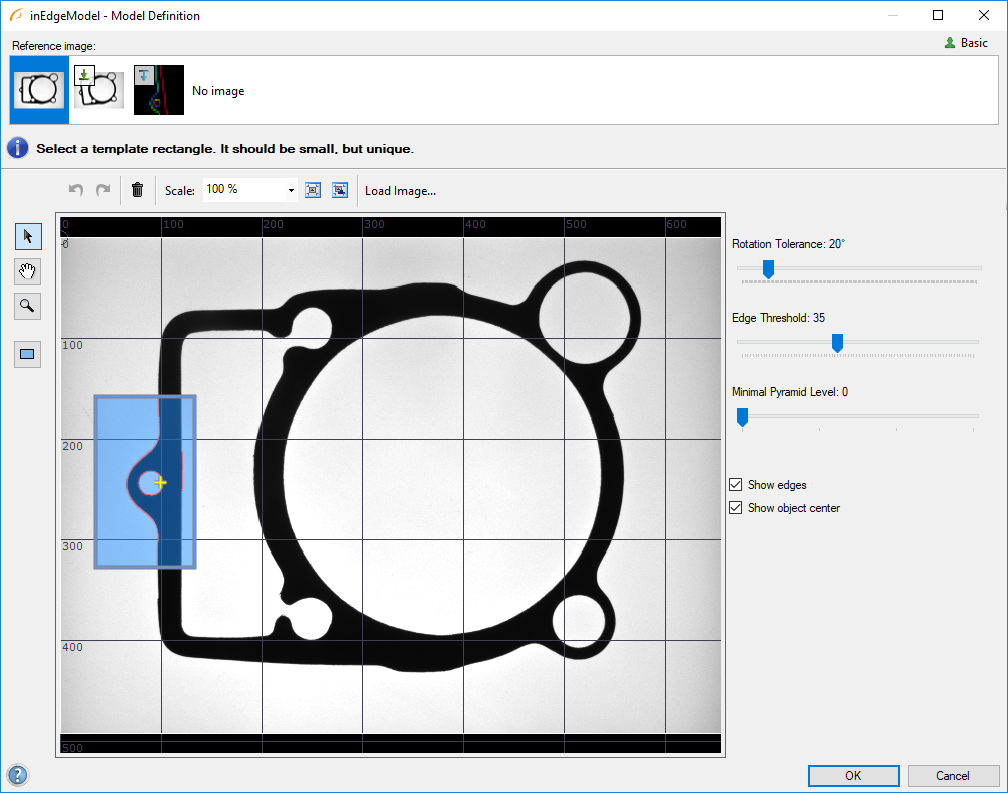Select the arrow pointer tool
Viewport: 1008px width, 793px height.
(28, 237)
